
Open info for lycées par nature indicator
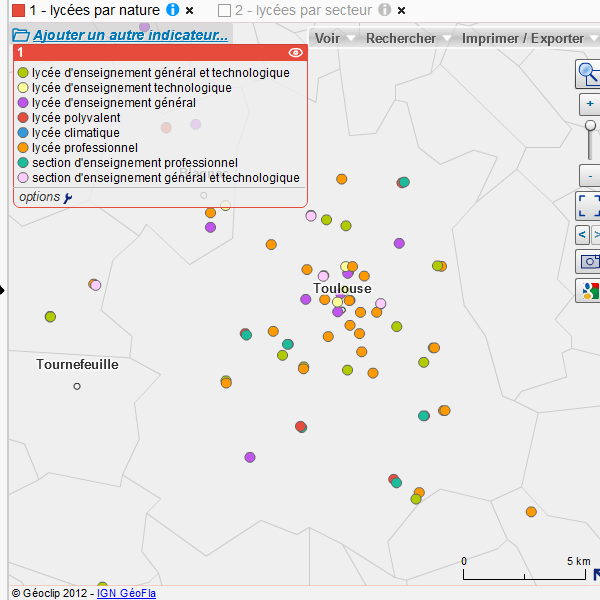point(173,10)
